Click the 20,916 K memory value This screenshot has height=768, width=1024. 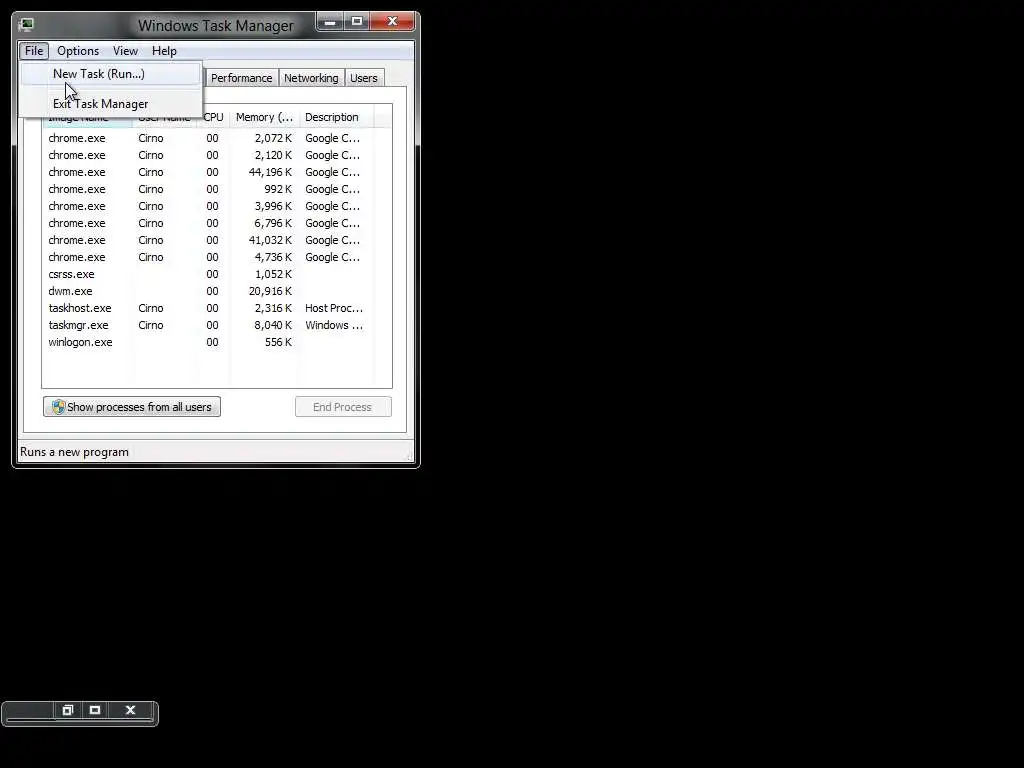270,291
